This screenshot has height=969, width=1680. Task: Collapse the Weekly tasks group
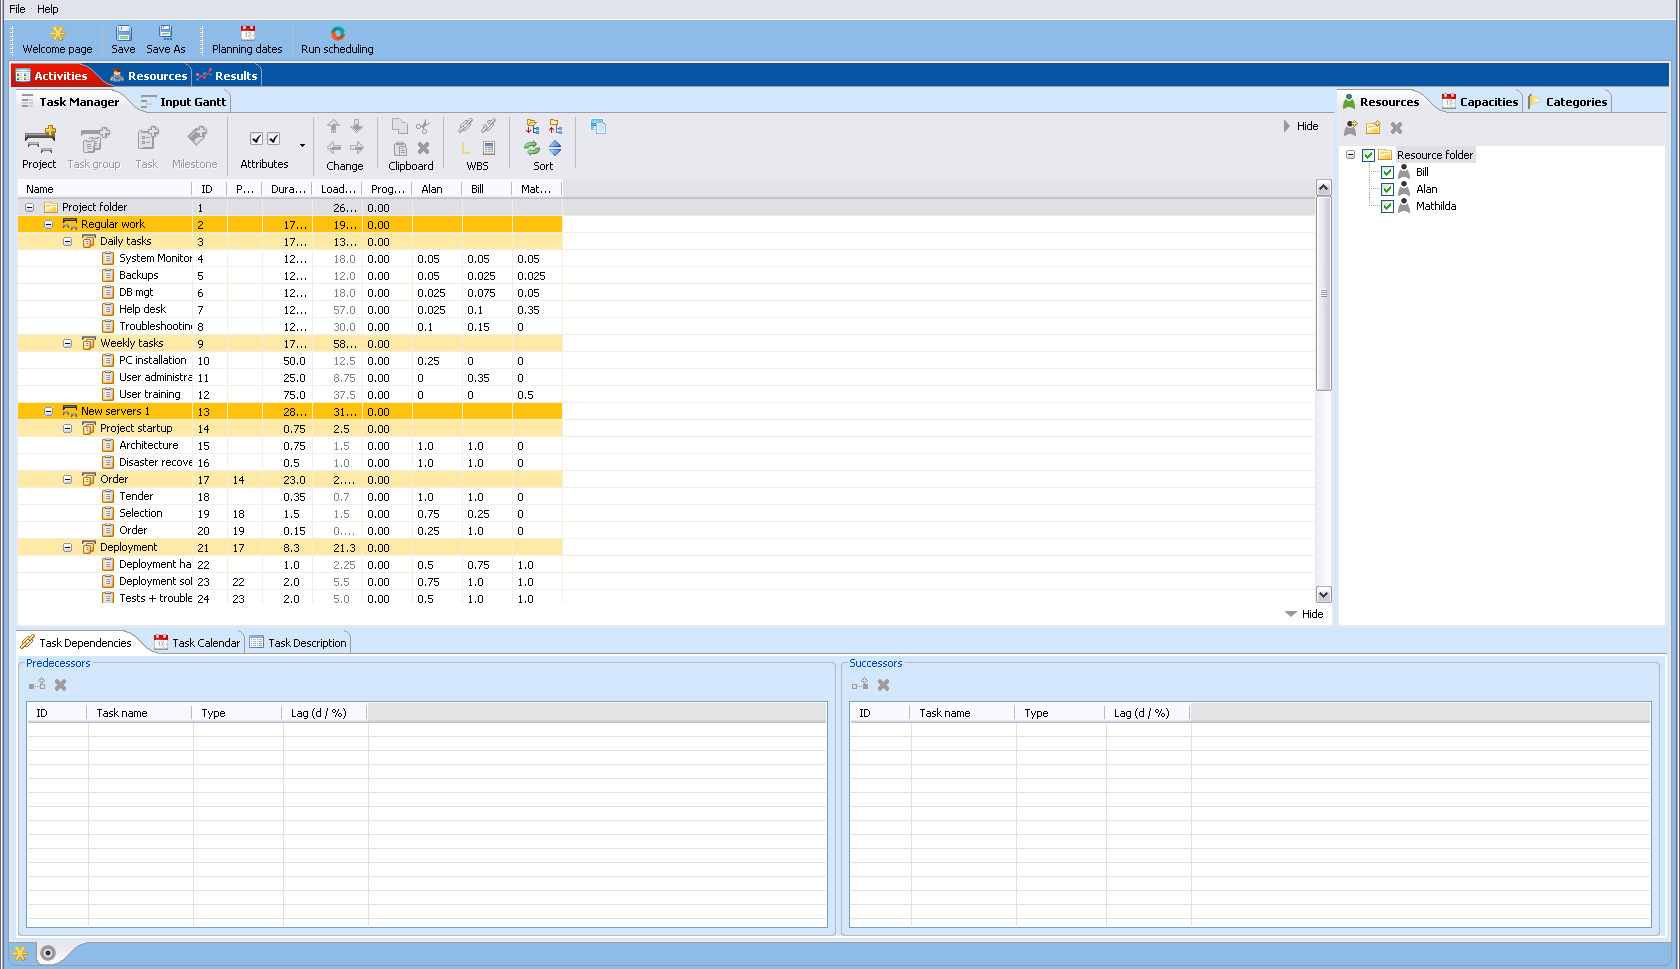tap(67, 343)
